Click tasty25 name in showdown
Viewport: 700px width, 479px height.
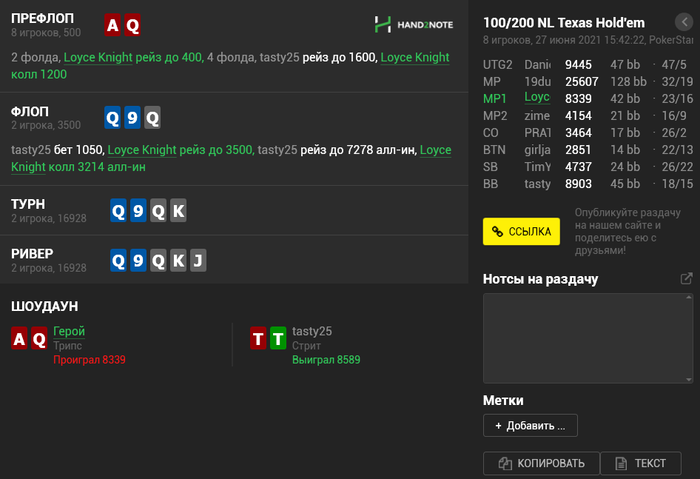(x=312, y=331)
